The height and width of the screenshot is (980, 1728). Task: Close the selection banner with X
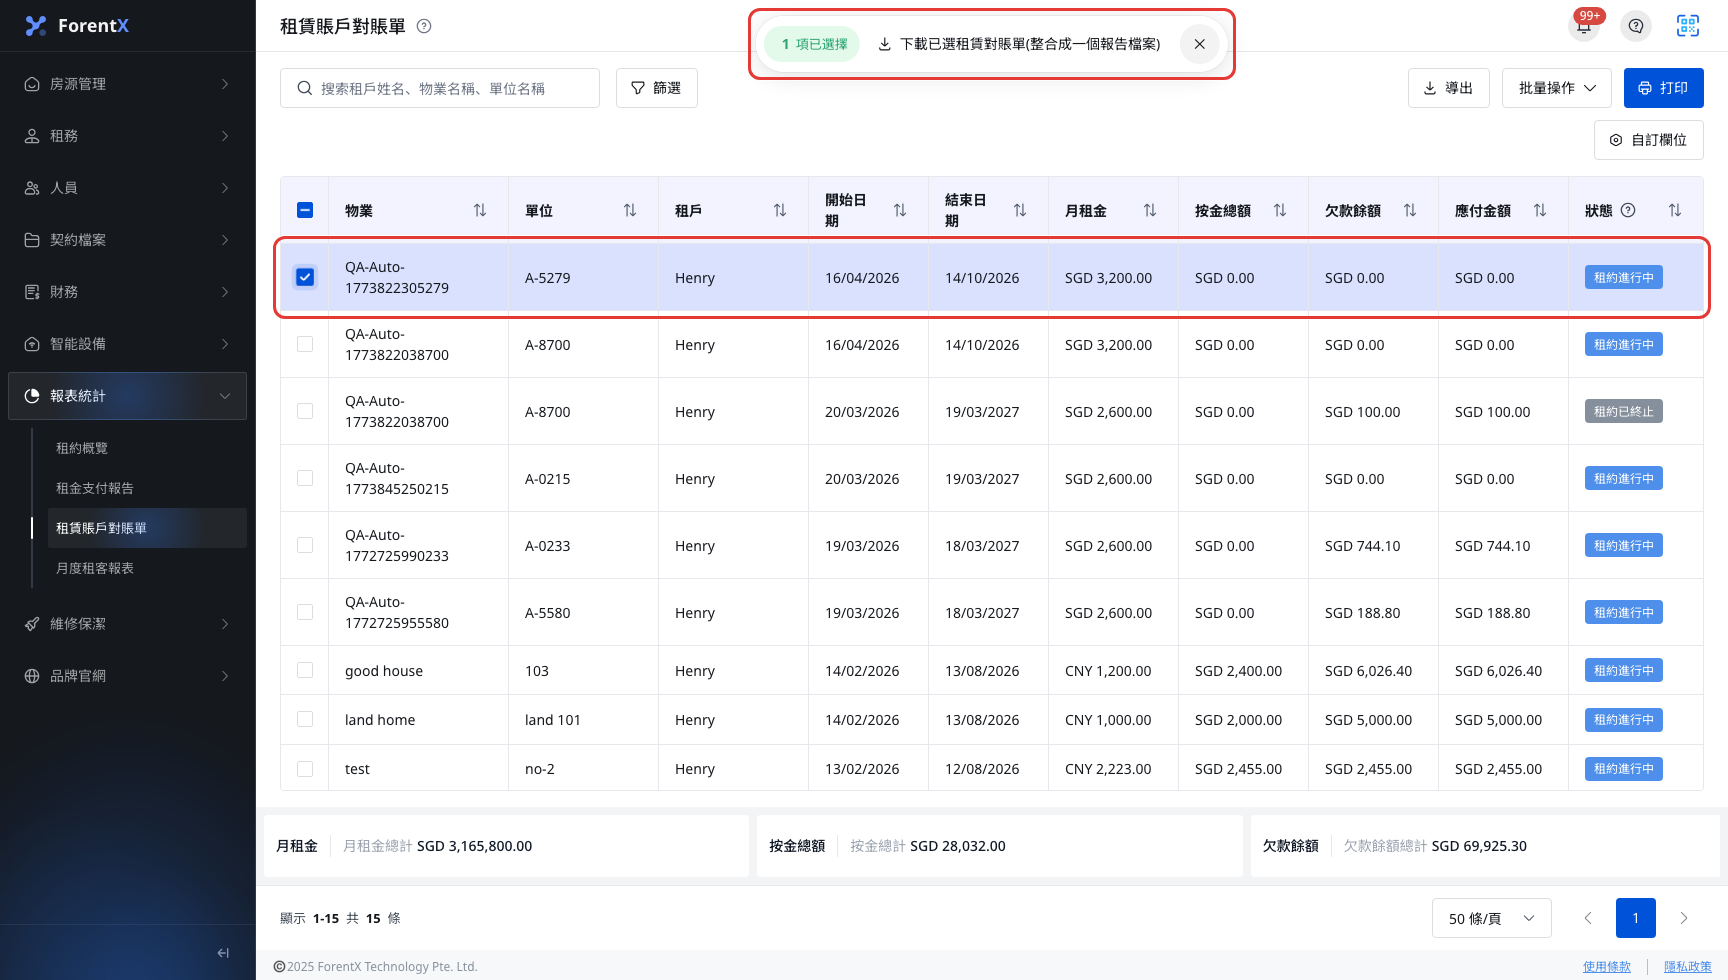coord(1200,44)
